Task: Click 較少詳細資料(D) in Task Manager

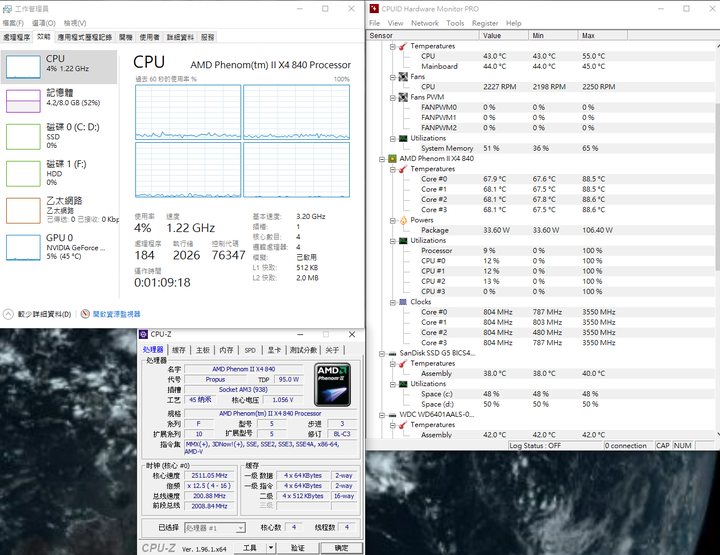Action: tap(45, 314)
